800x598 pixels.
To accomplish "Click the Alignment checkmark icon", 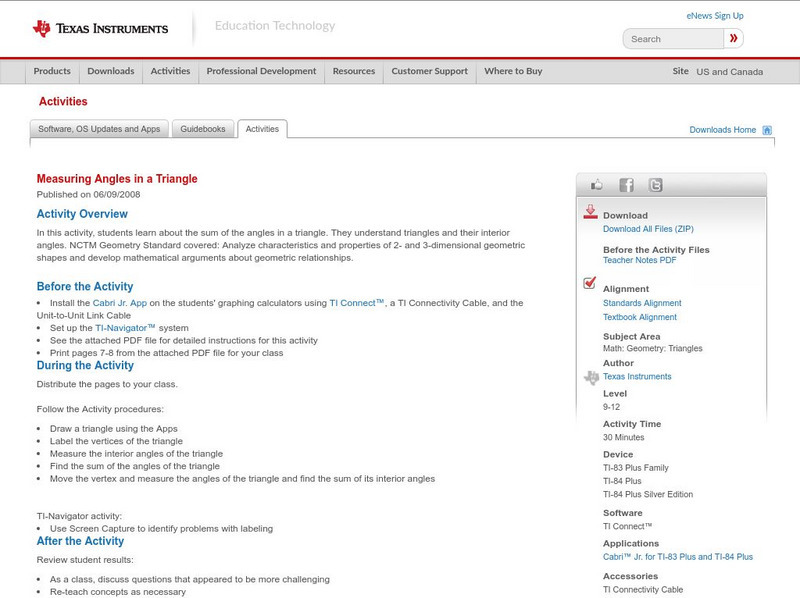I will click(590, 282).
